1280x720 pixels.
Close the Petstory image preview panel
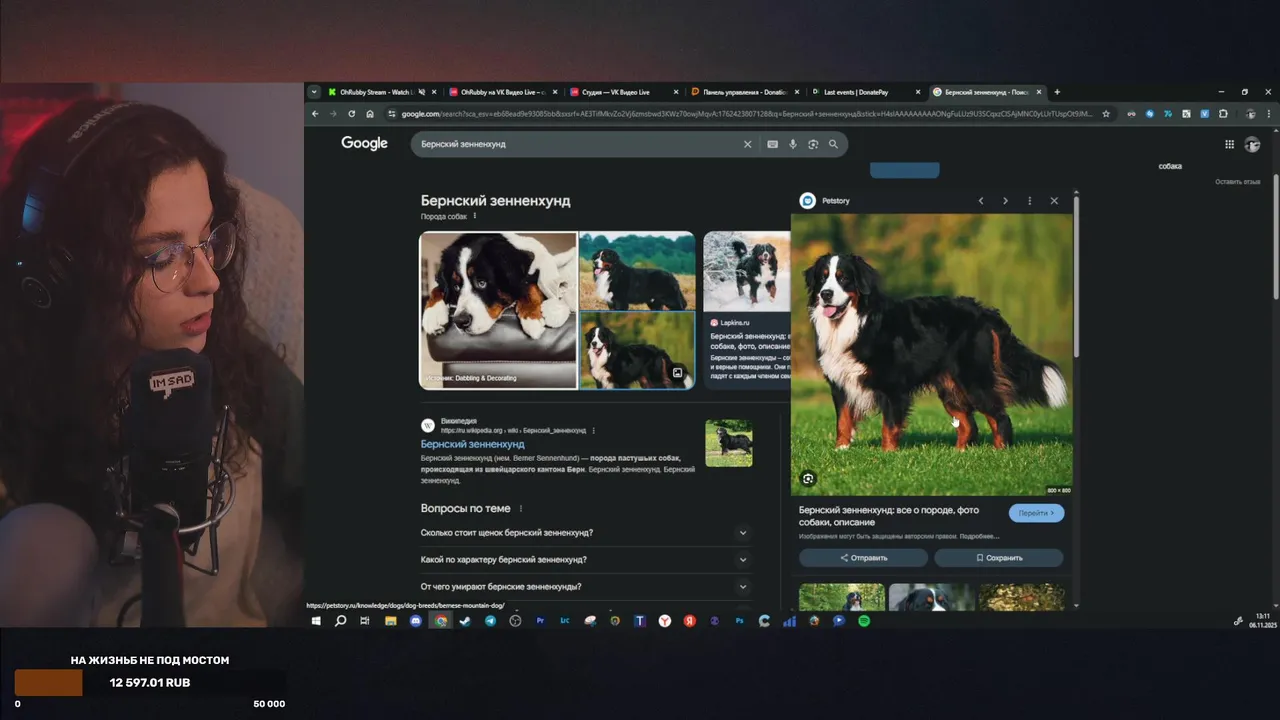(x=1054, y=201)
